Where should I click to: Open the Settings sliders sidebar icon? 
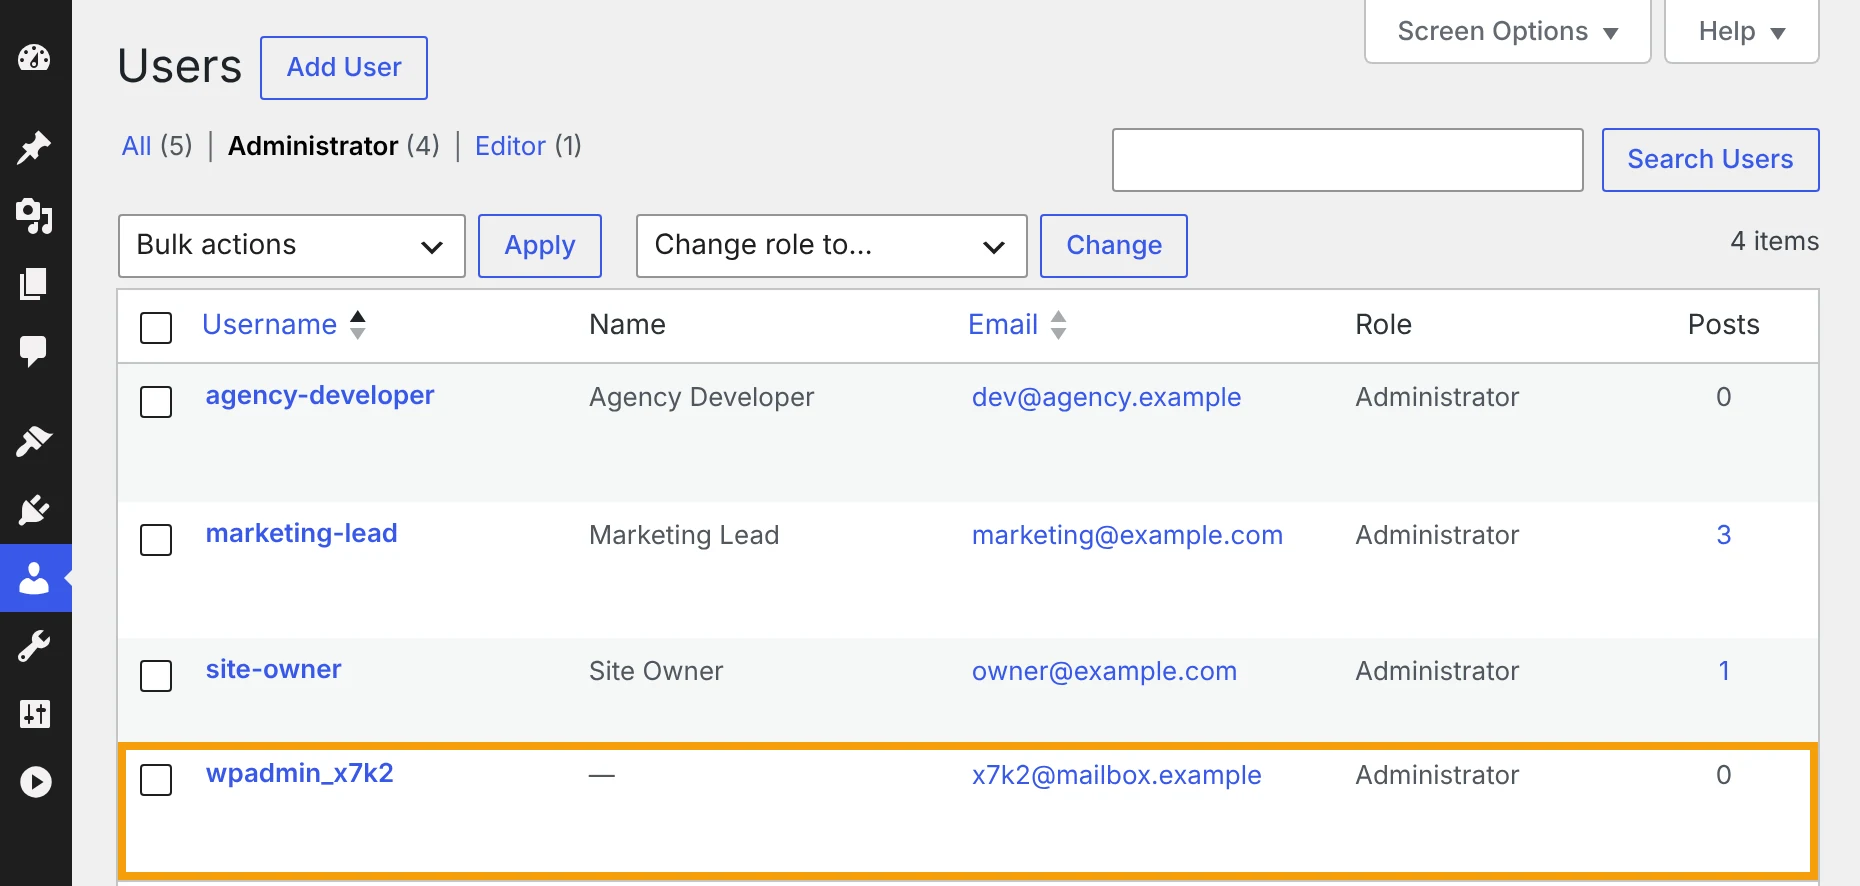[x=34, y=714]
